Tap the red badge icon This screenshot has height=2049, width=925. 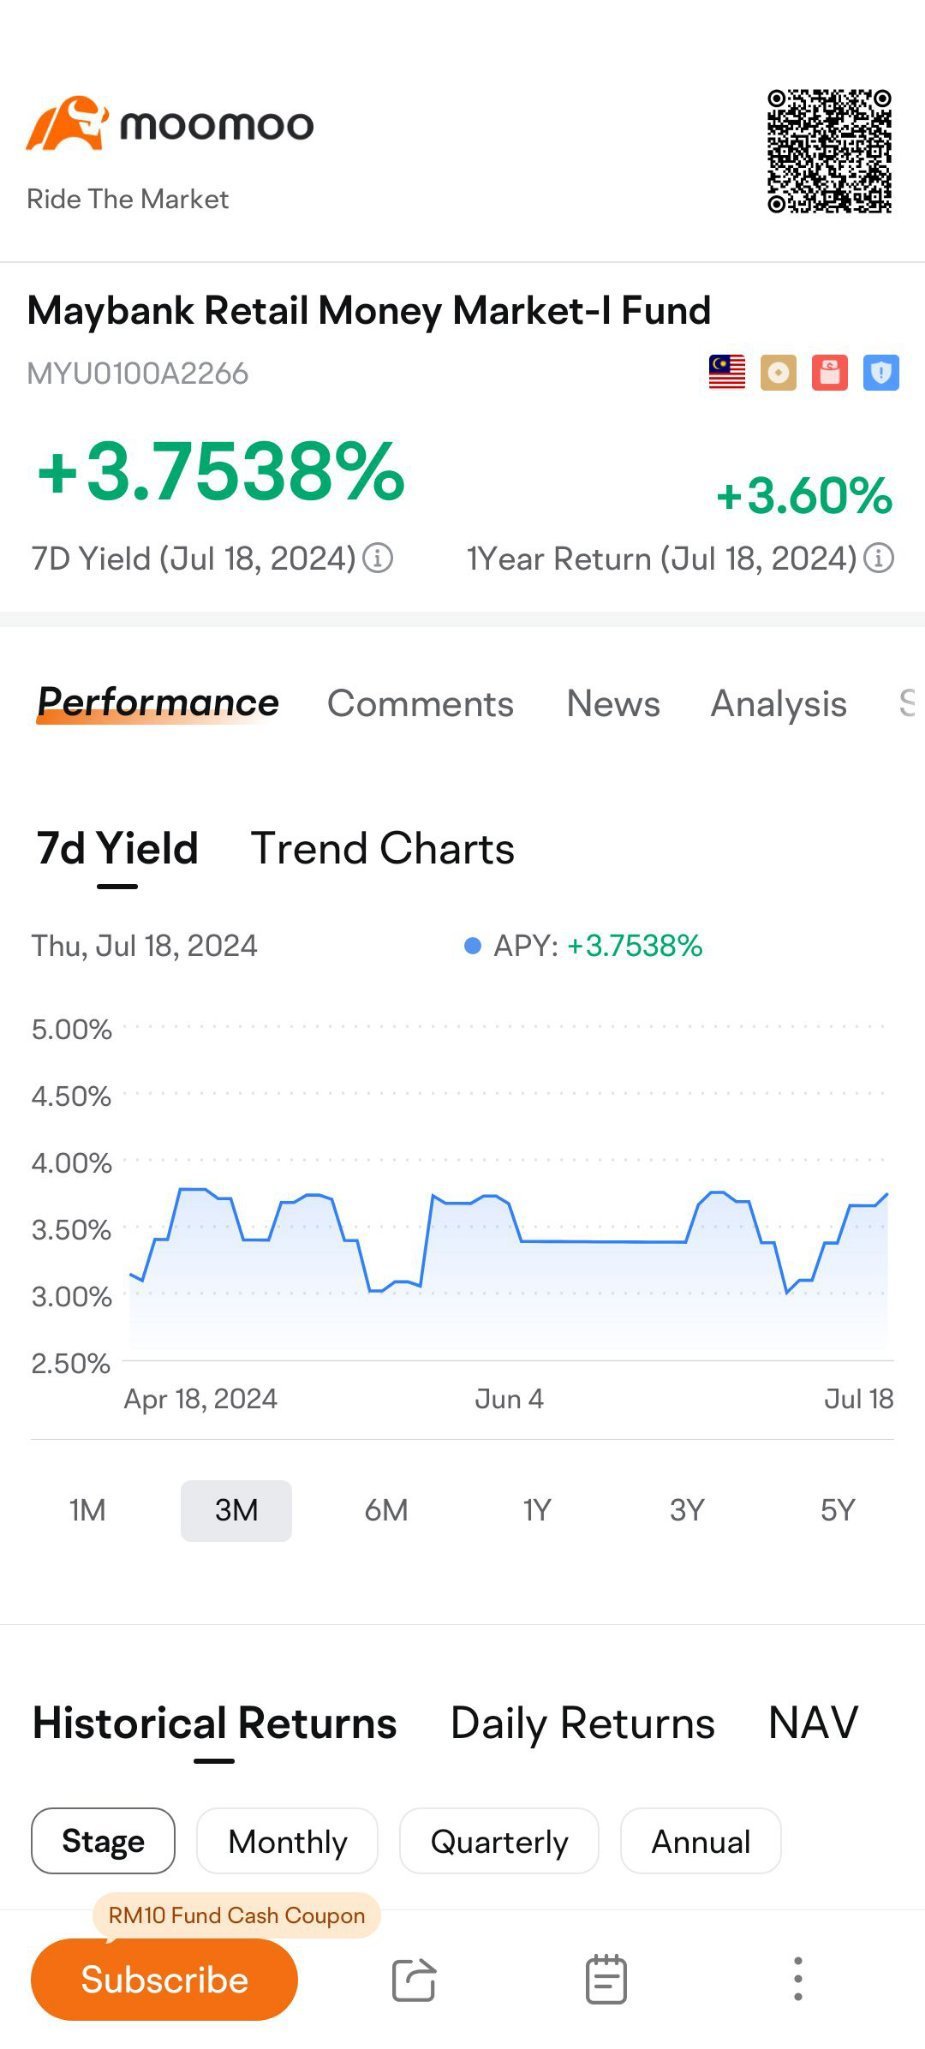click(x=829, y=372)
